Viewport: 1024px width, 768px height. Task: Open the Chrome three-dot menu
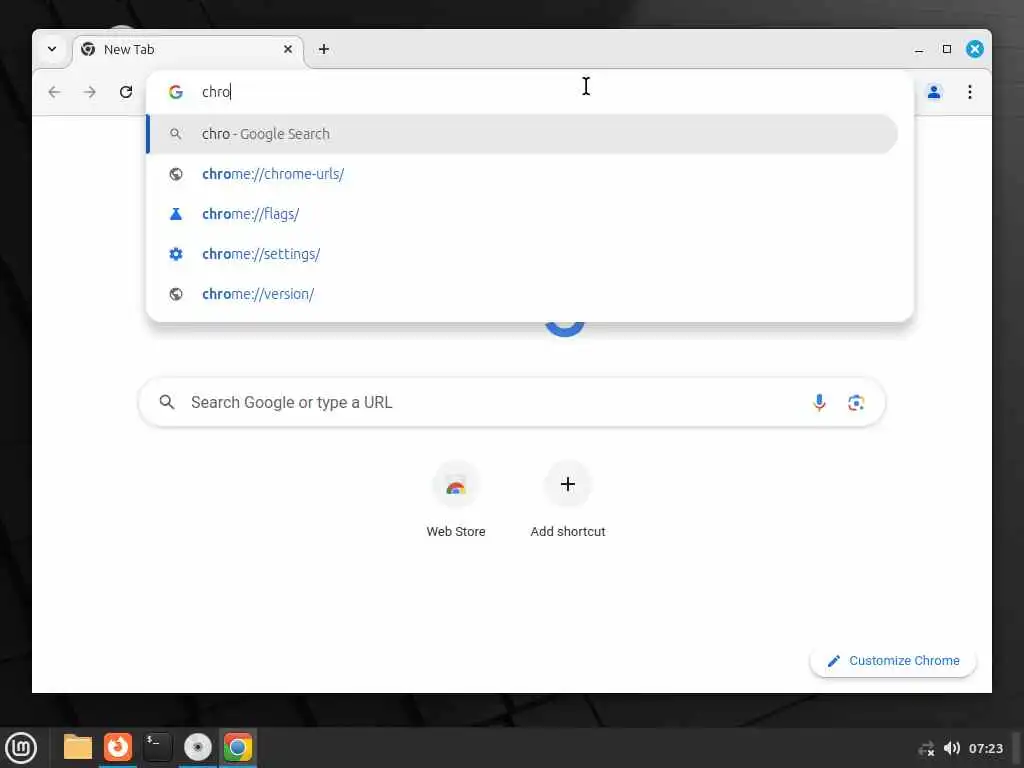(970, 92)
